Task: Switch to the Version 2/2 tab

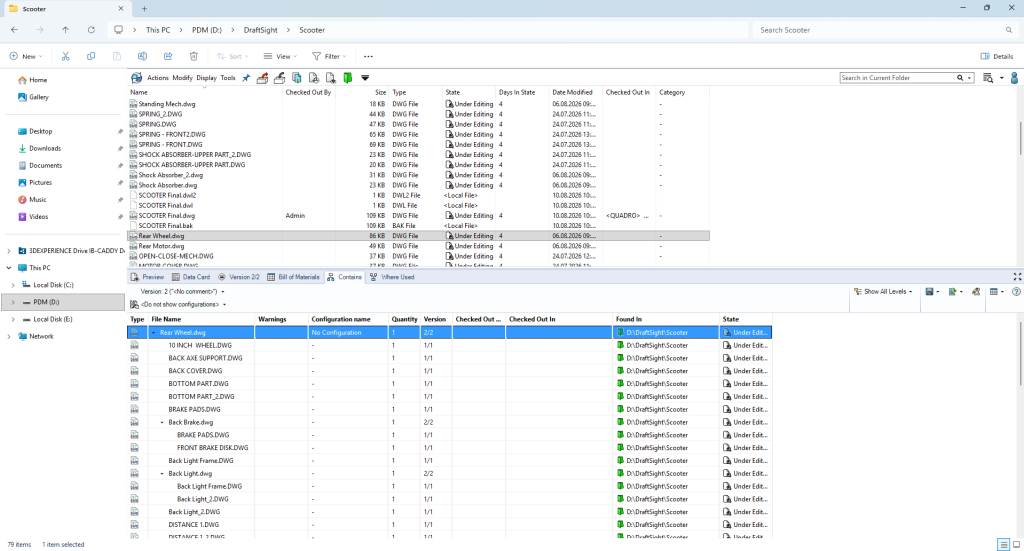Action: 239,277
